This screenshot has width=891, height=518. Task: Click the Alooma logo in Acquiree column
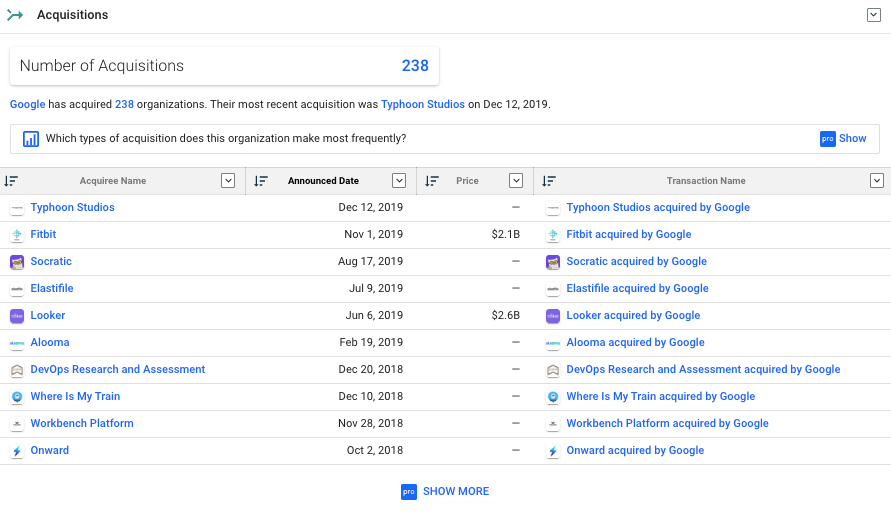point(17,342)
